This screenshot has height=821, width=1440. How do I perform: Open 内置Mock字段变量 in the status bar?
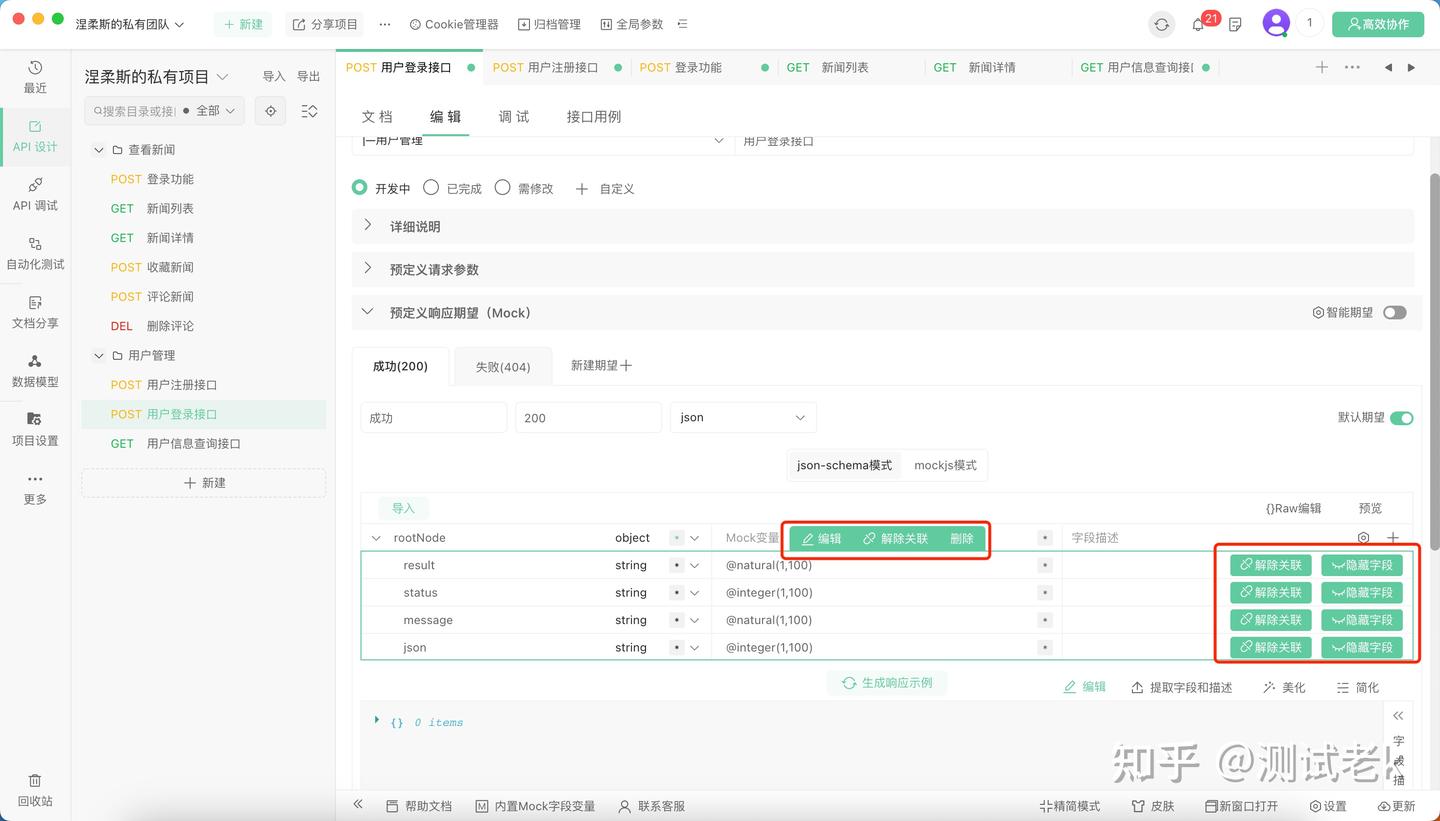click(x=536, y=805)
